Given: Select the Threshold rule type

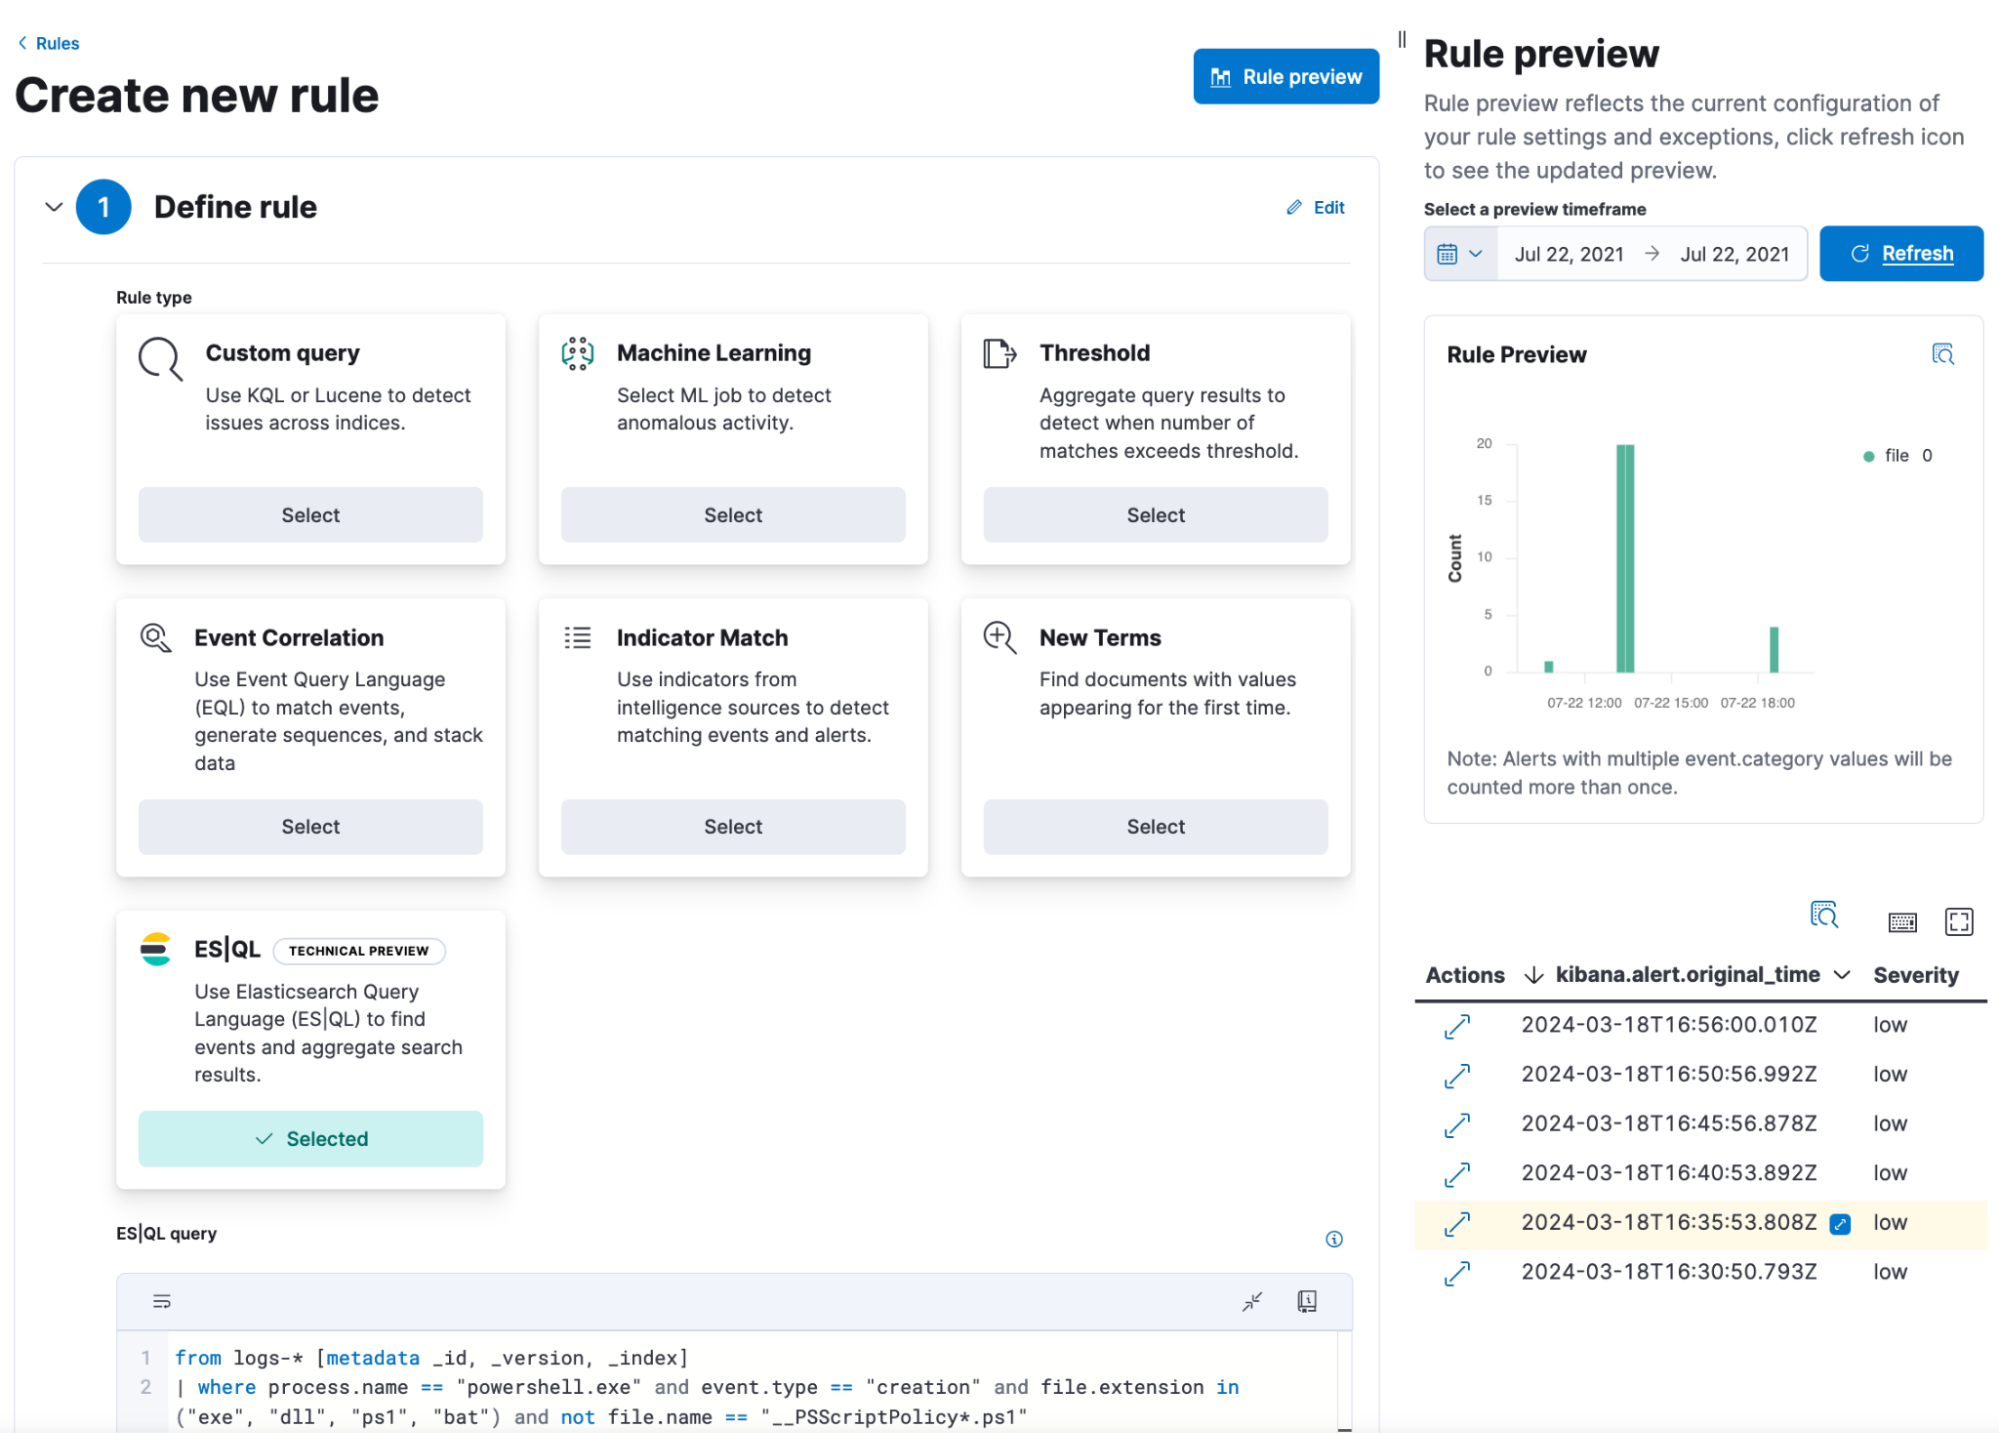Looking at the screenshot, I should click(x=1155, y=513).
